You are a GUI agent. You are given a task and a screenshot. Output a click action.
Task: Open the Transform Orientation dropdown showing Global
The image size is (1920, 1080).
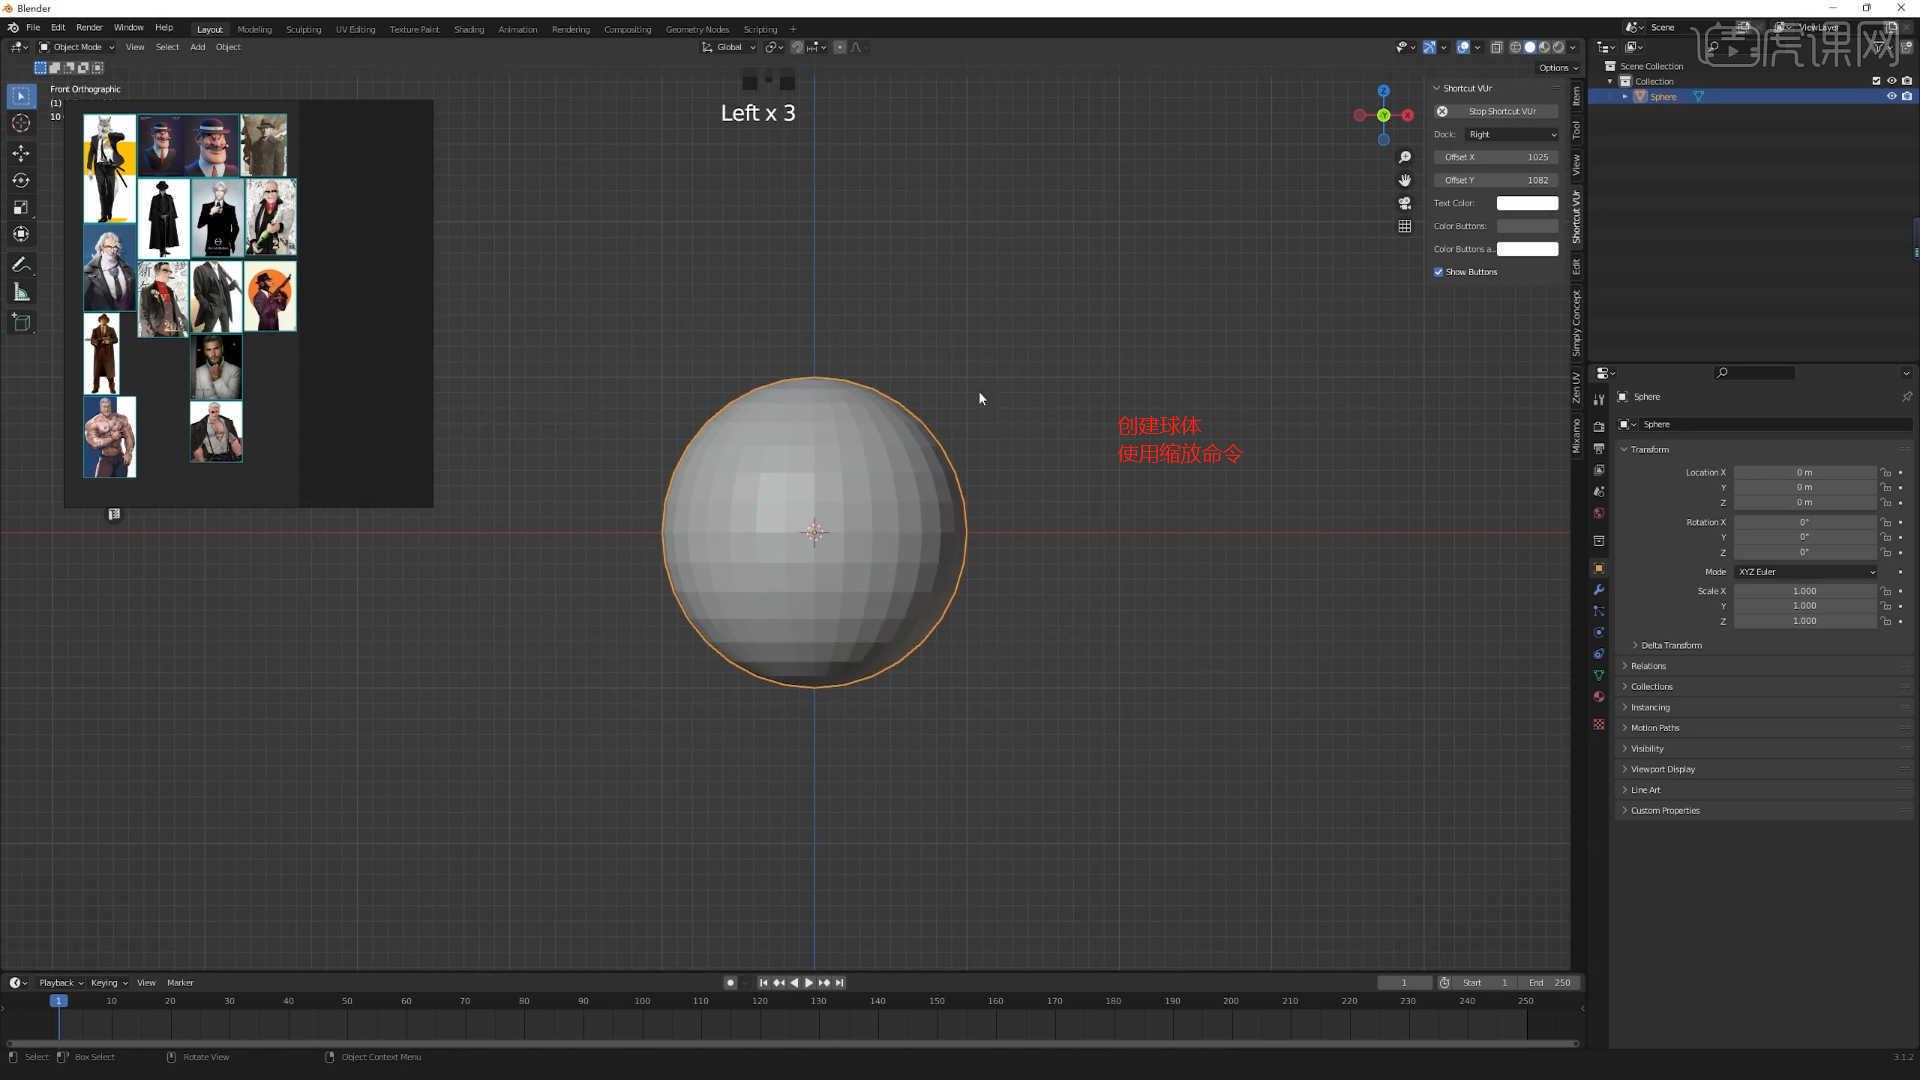coord(728,47)
